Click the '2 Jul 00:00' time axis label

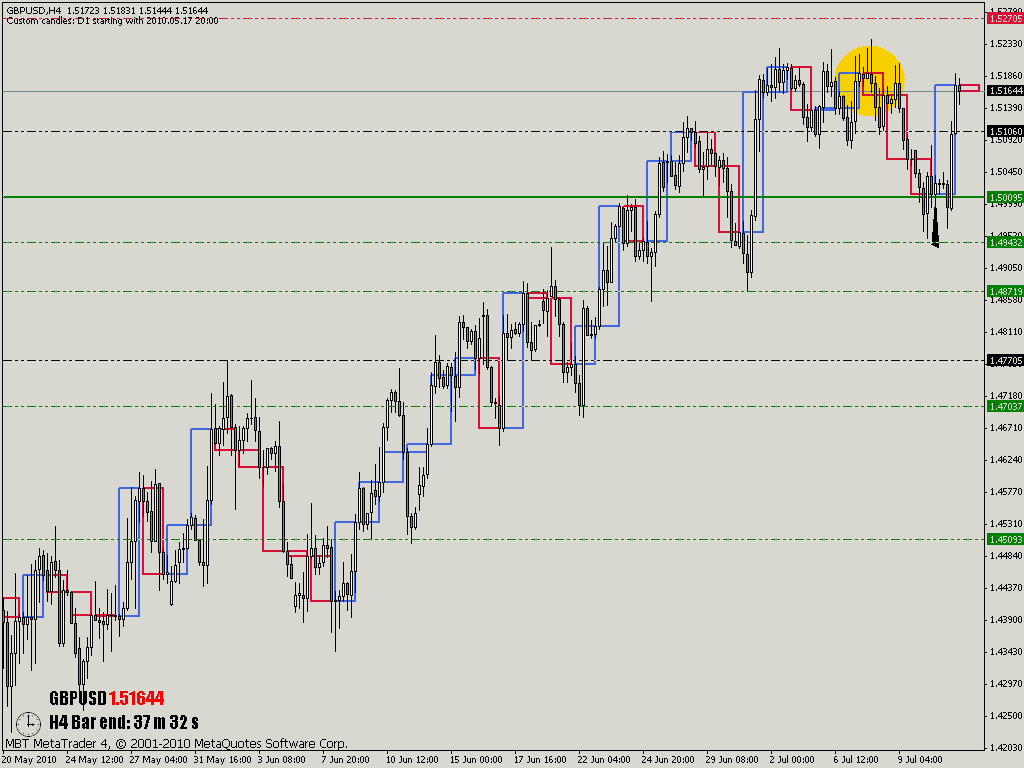[792, 760]
